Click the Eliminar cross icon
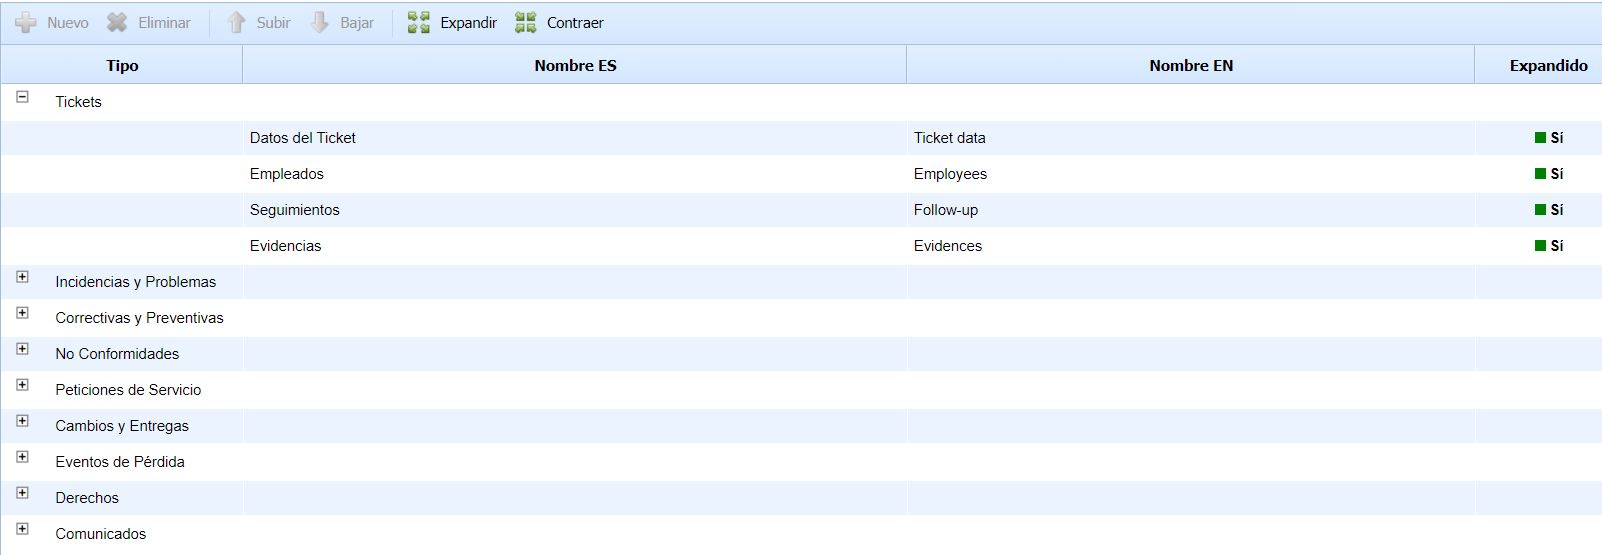 point(117,23)
